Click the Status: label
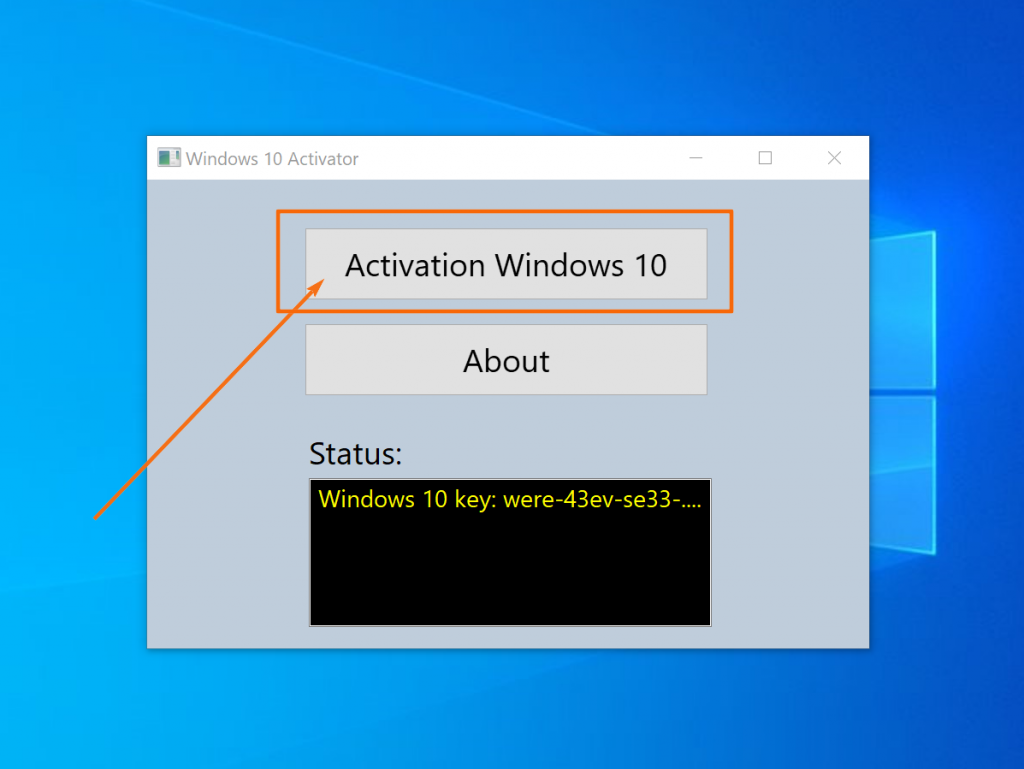Viewport: 1024px width, 769px height. [x=355, y=454]
